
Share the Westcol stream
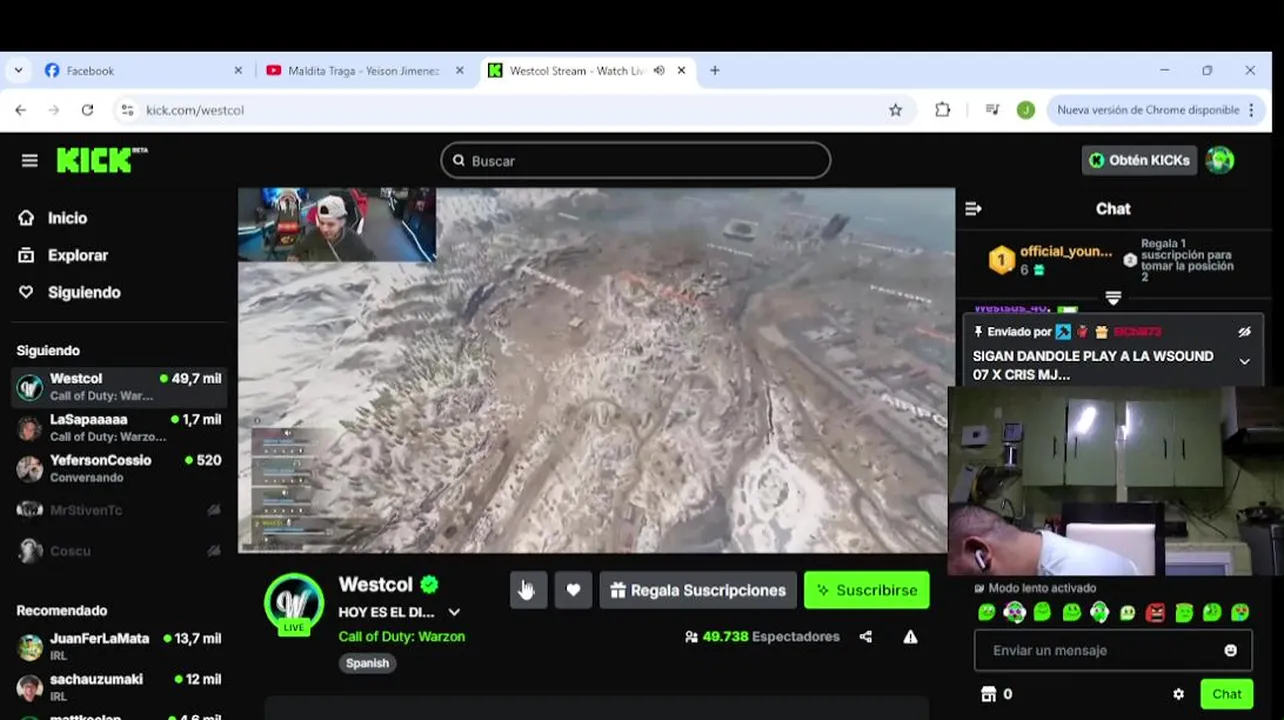(866, 636)
